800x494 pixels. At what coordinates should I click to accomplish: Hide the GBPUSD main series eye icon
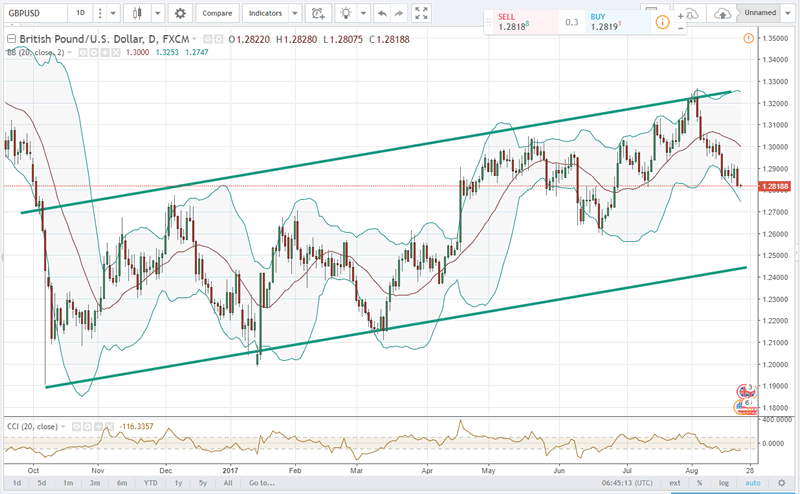(208, 39)
